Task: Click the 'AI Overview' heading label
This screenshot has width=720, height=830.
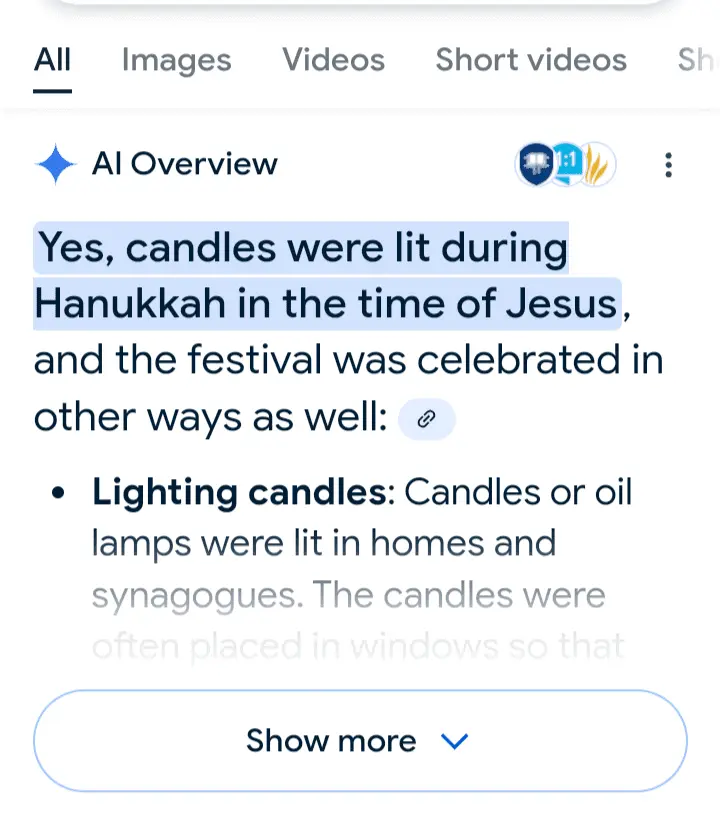Action: click(x=185, y=164)
